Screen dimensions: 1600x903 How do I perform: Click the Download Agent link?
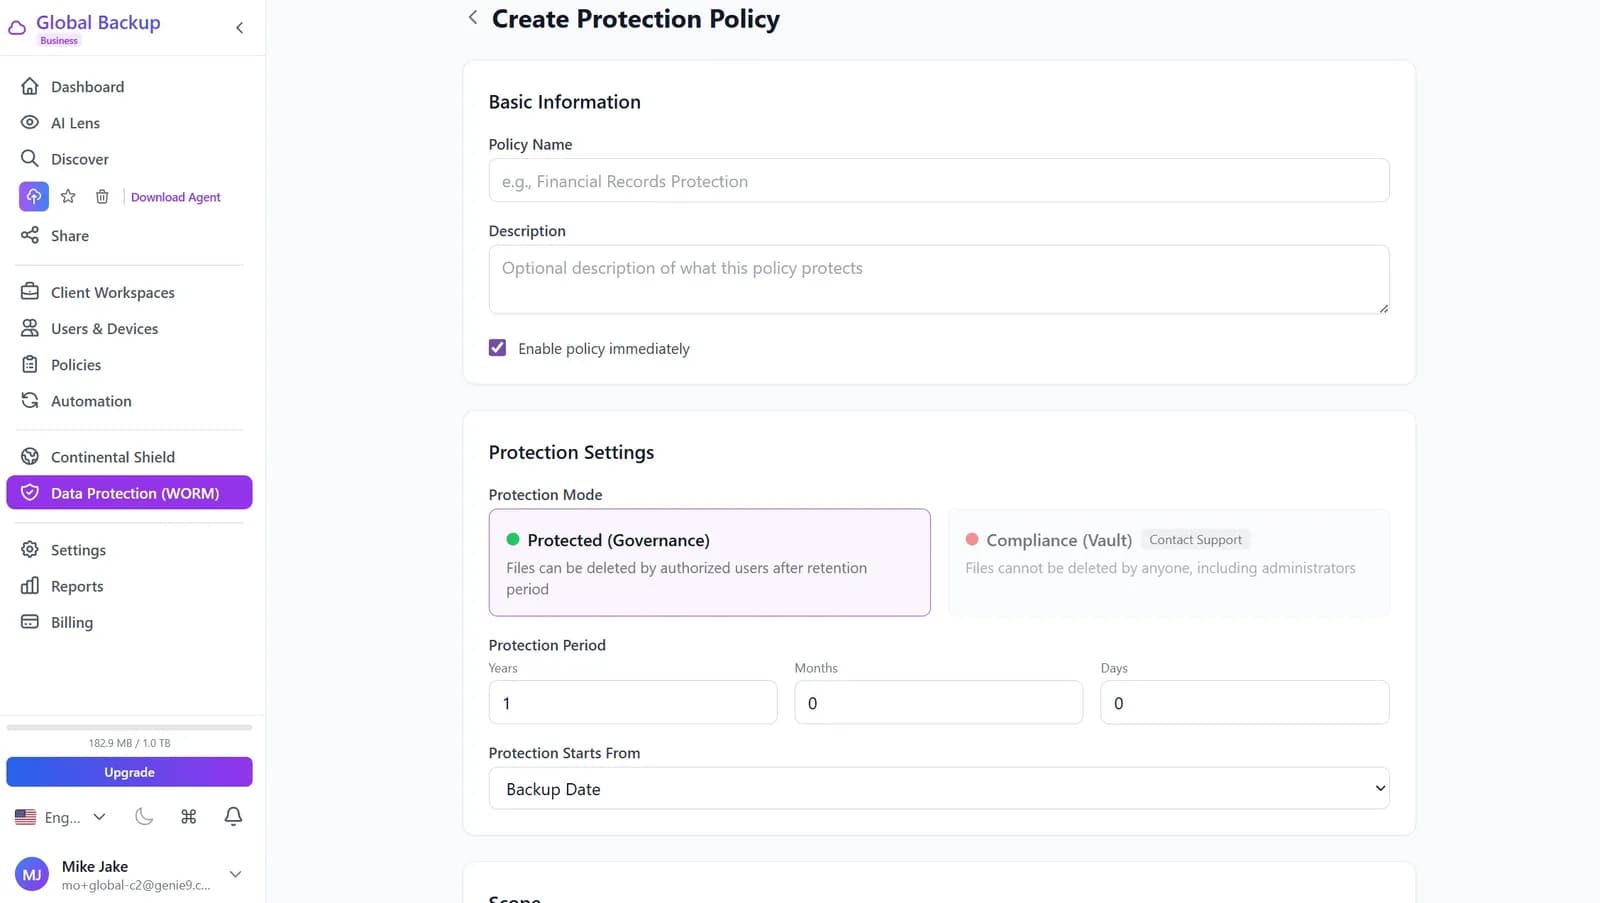(175, 196)
